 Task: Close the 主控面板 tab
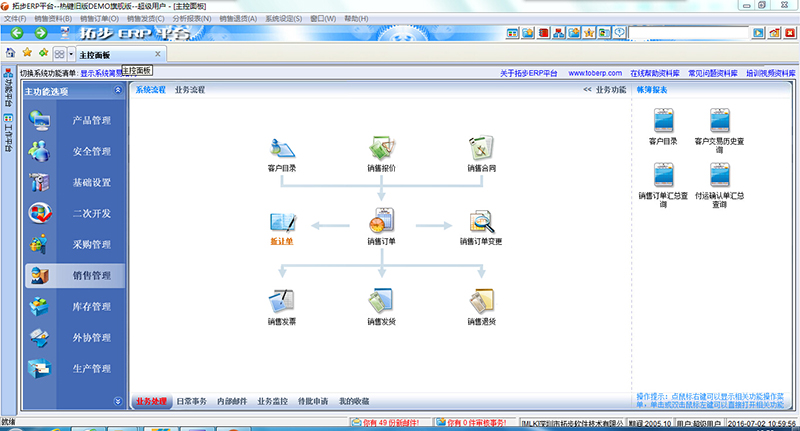click(x=157, y=53)
